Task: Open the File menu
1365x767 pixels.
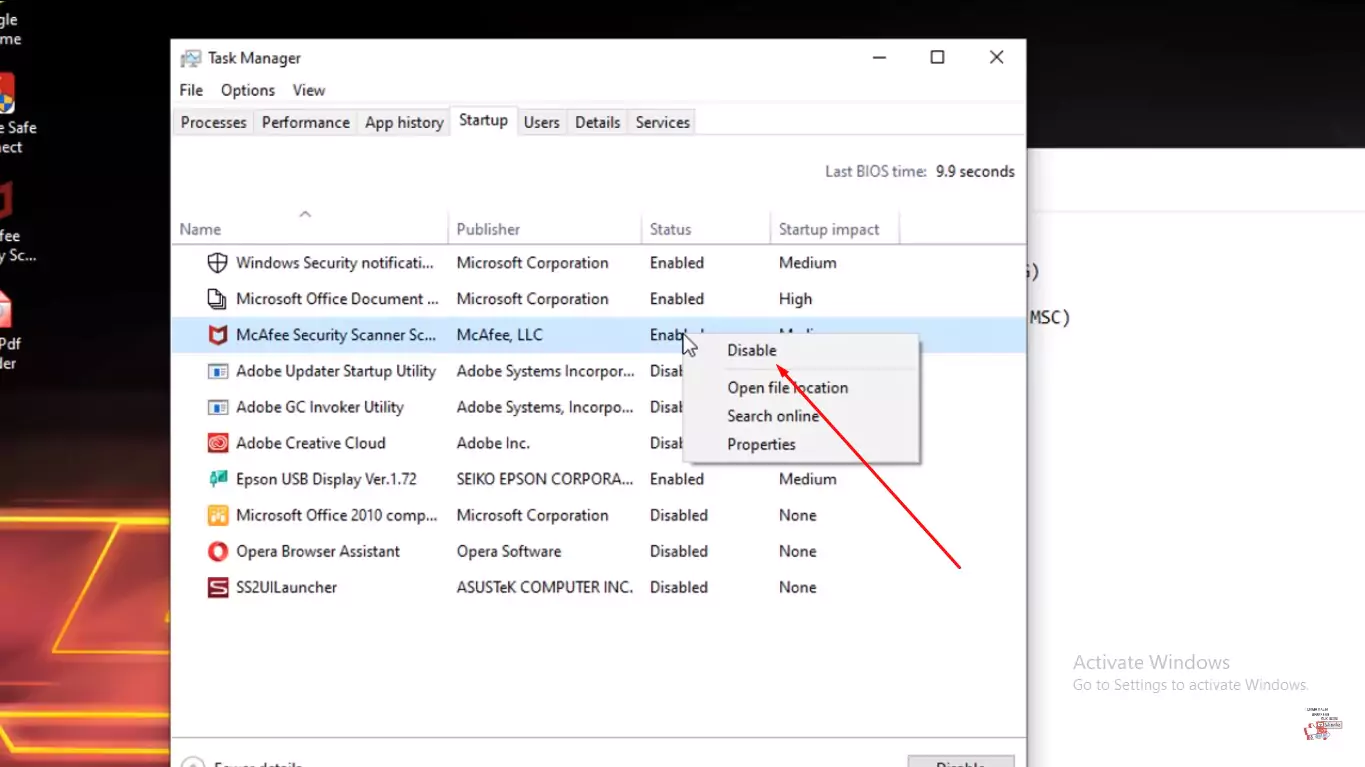Action: coord(191,90)
